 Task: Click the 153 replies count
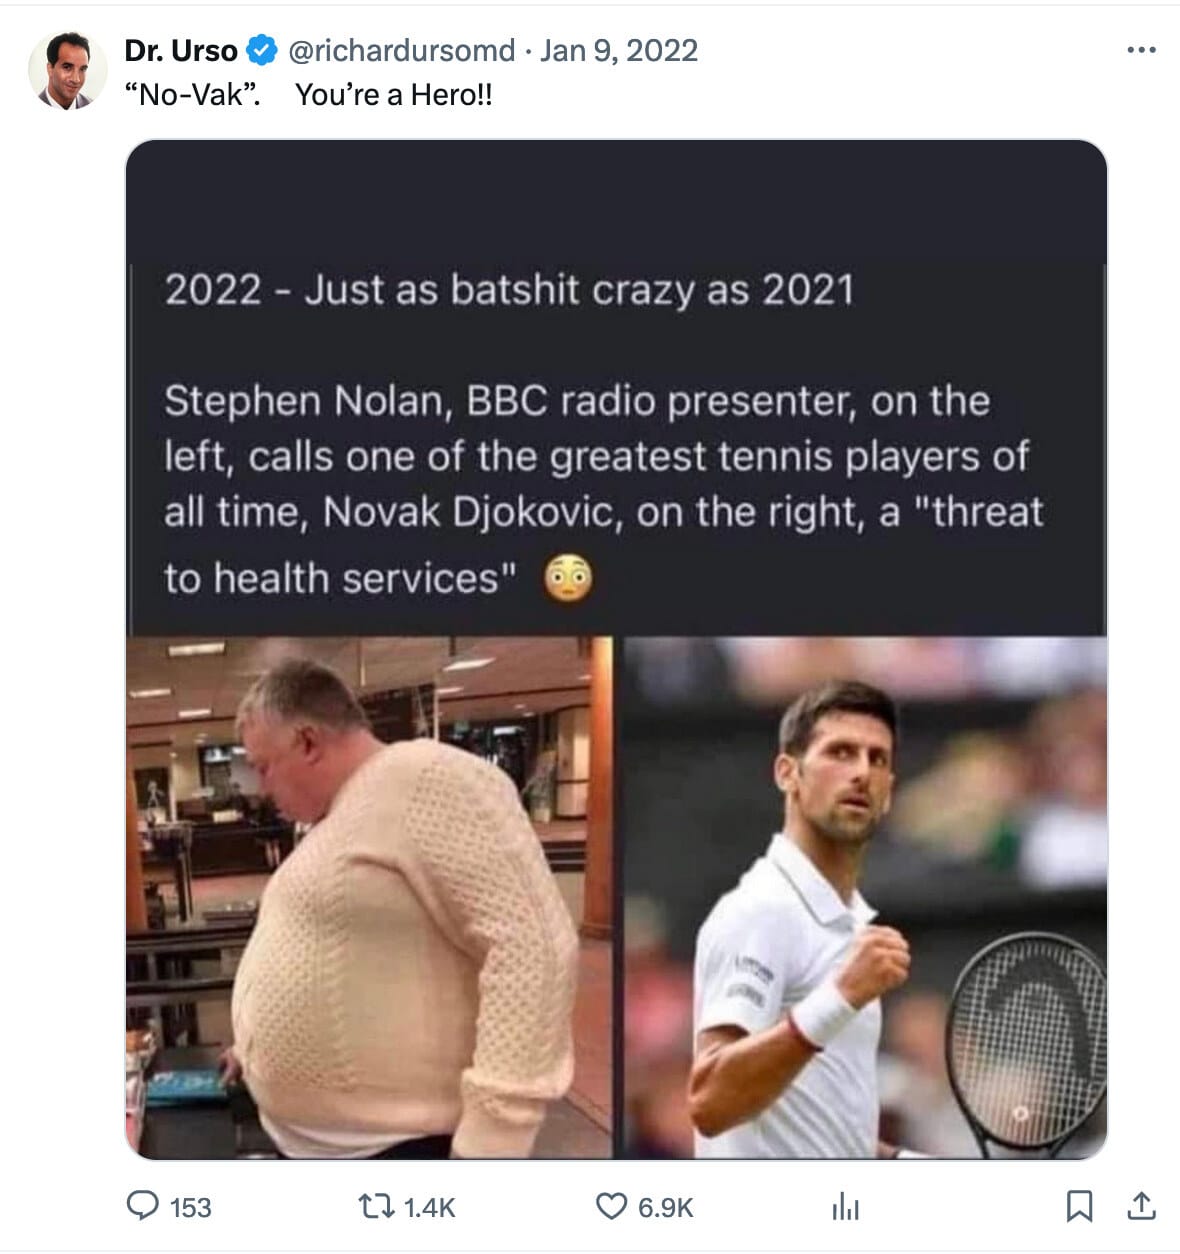pos(191,1208)
